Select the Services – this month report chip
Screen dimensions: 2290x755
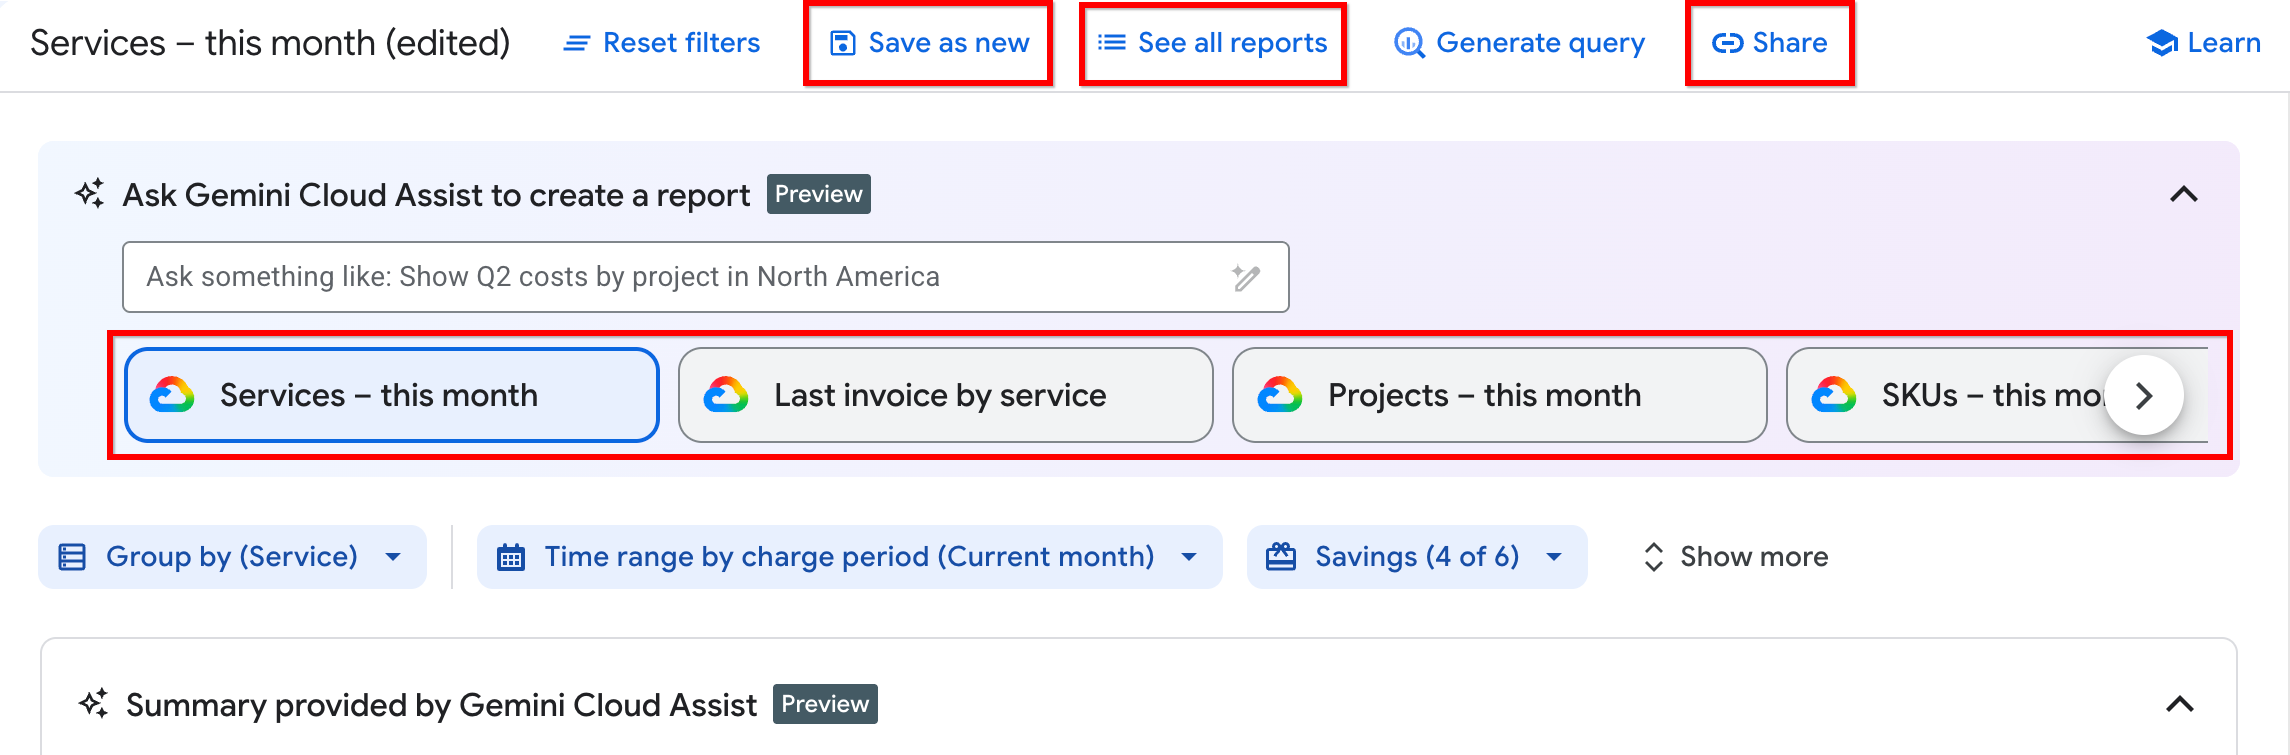[392, 395]
